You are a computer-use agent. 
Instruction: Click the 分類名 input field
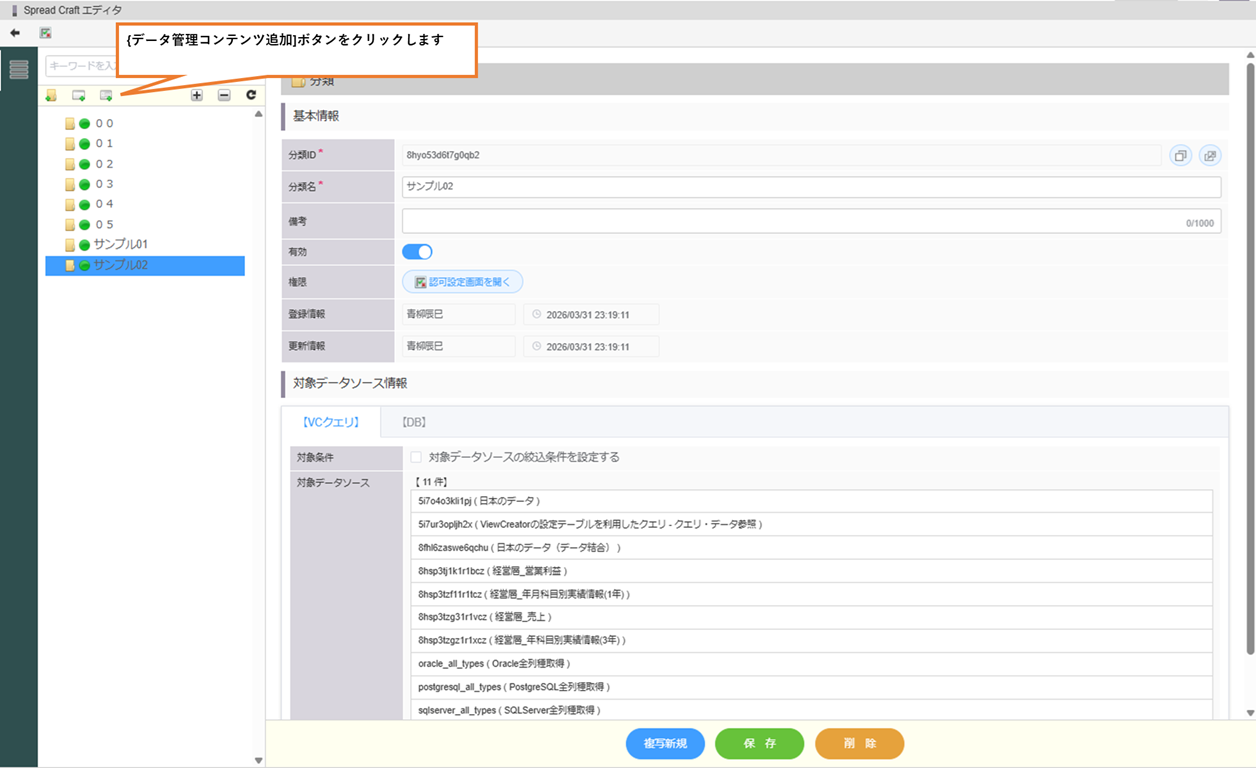click(x=810, y=187)
